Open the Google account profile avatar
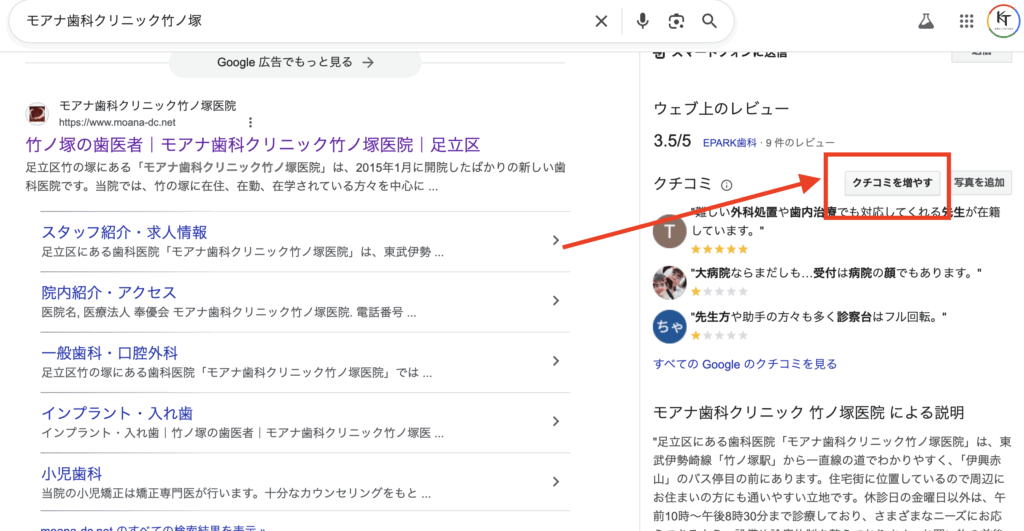This screenshot has height=531, width=1024. point(1002,21)
